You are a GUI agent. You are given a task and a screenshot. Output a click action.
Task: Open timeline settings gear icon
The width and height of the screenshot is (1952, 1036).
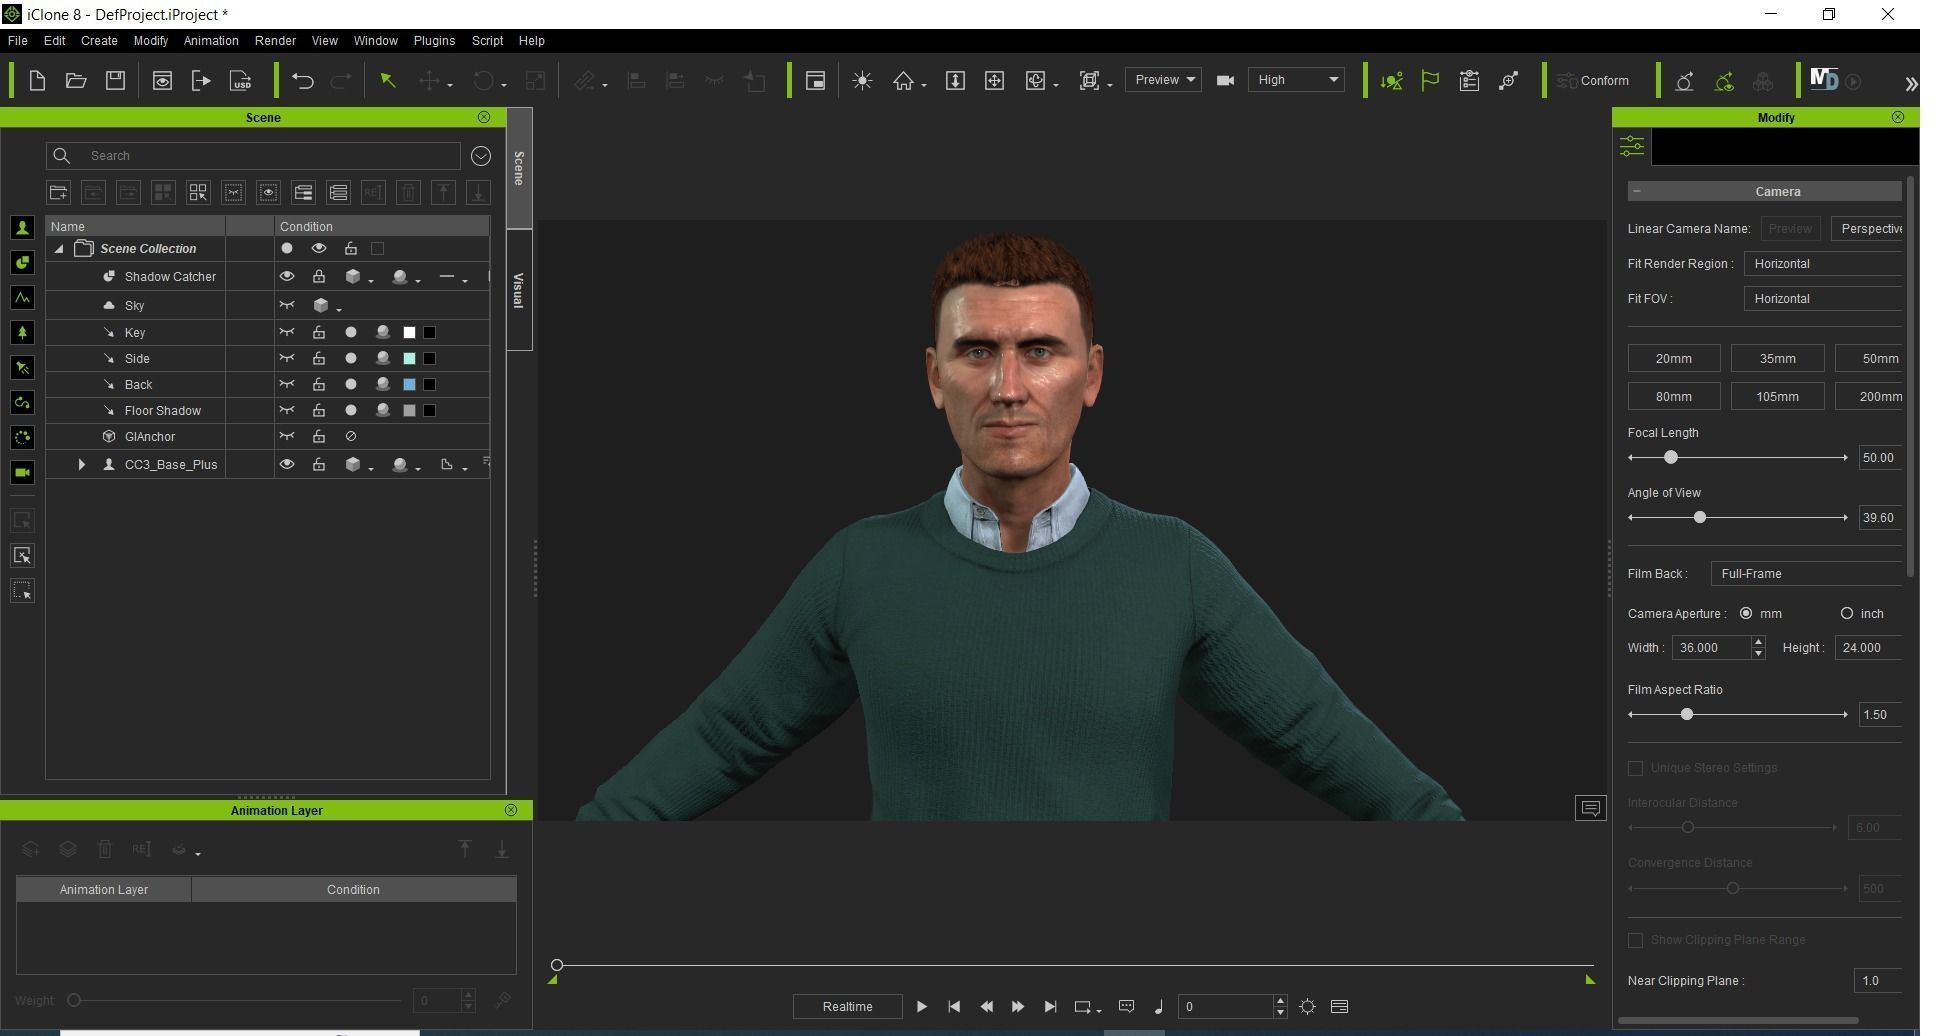tap(1307, 1007)
